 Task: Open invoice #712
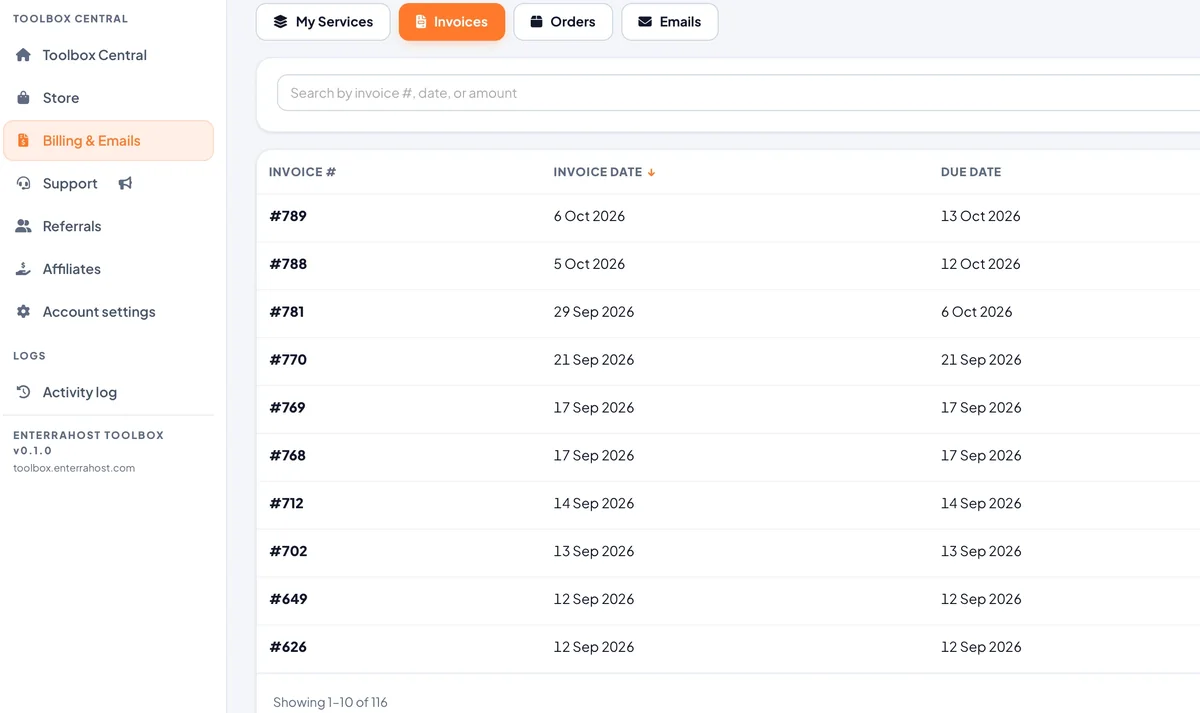[286, 504]
